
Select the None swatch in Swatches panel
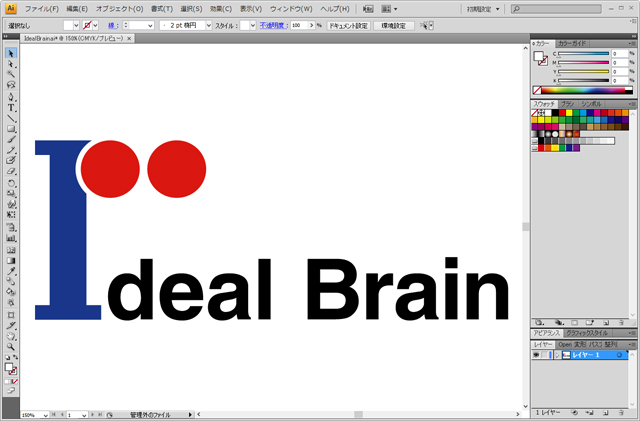pyautogui.click(x=535, y=113)
